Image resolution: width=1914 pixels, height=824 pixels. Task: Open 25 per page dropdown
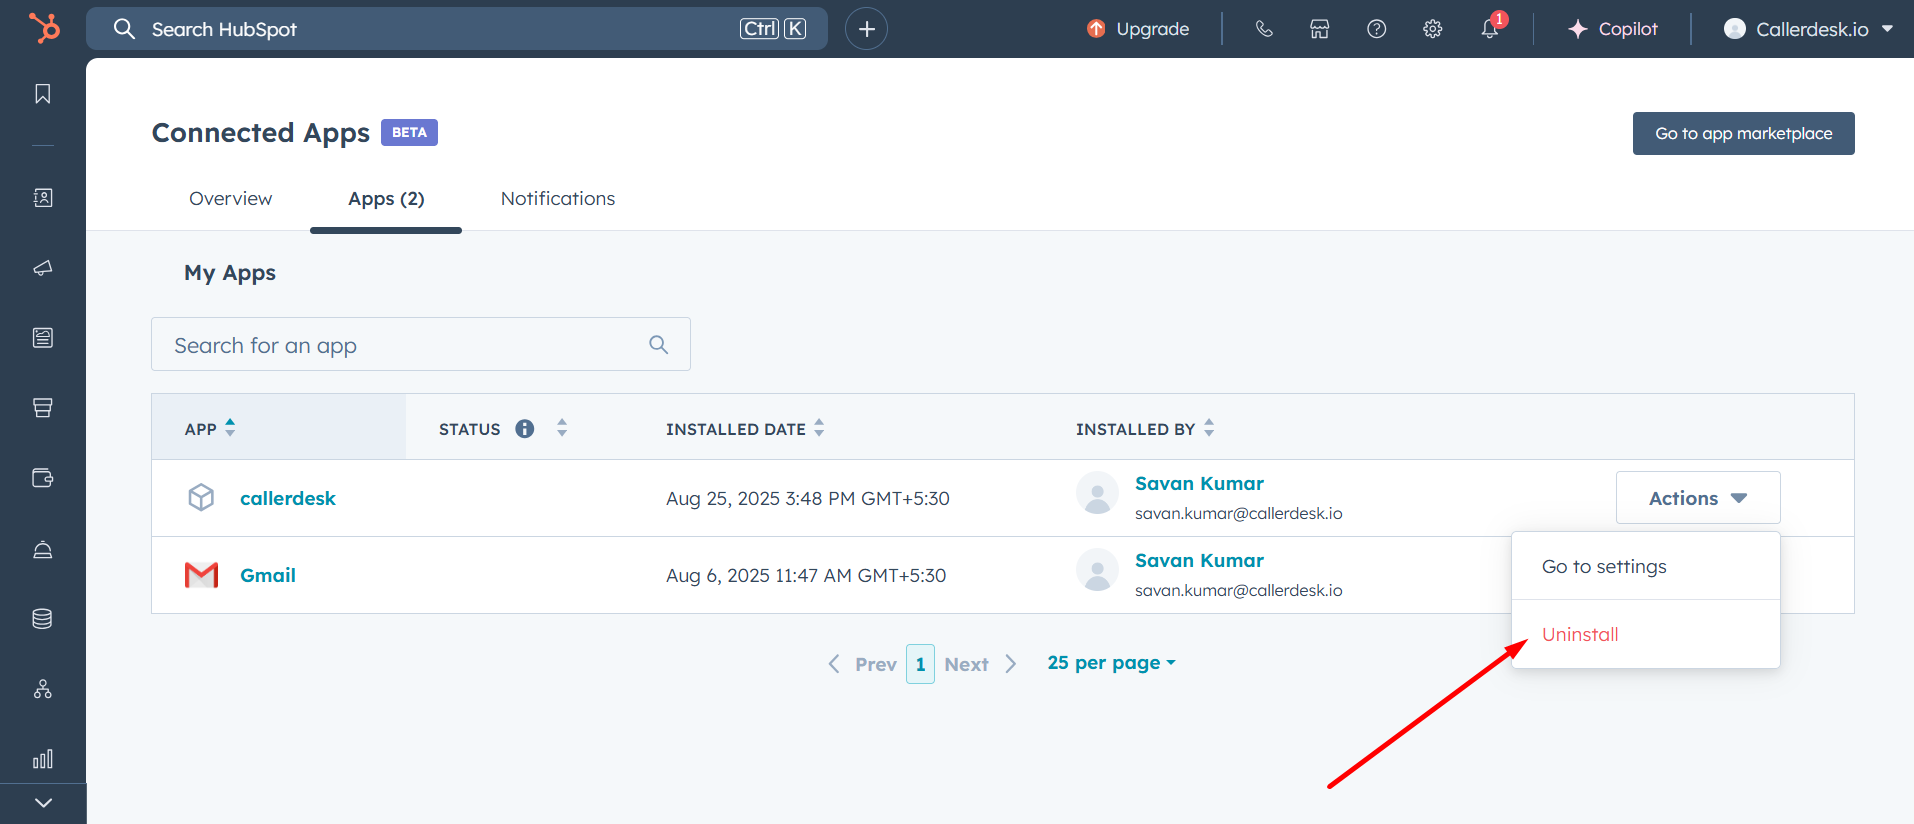[x=1111, y=662]
